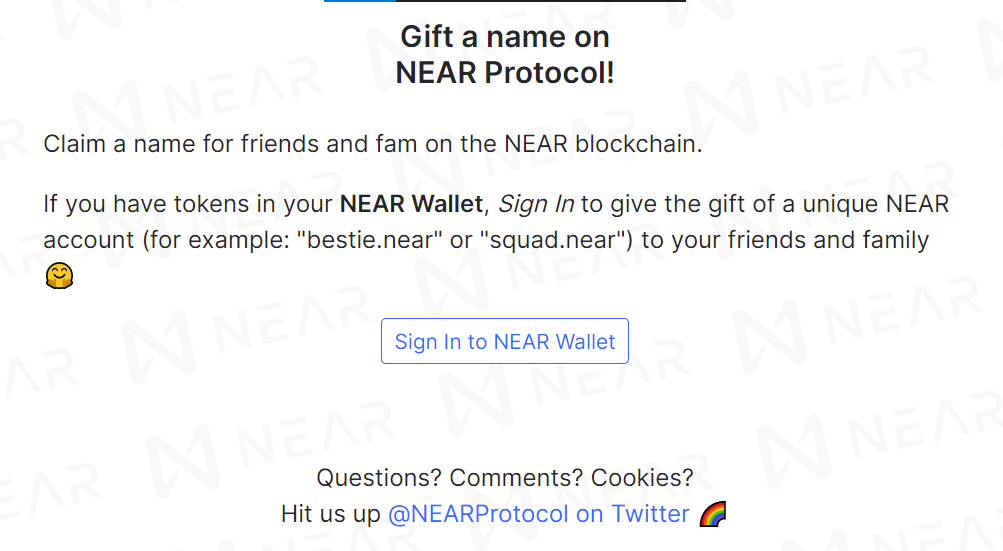This screenshot has width=1003, height=551.
Task: Click the 'unique NEAR' words in paragraph
Action: coord(876,204)
